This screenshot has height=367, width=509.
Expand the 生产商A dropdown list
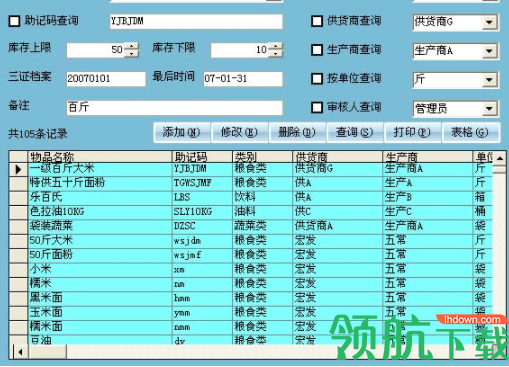point(489,51)
